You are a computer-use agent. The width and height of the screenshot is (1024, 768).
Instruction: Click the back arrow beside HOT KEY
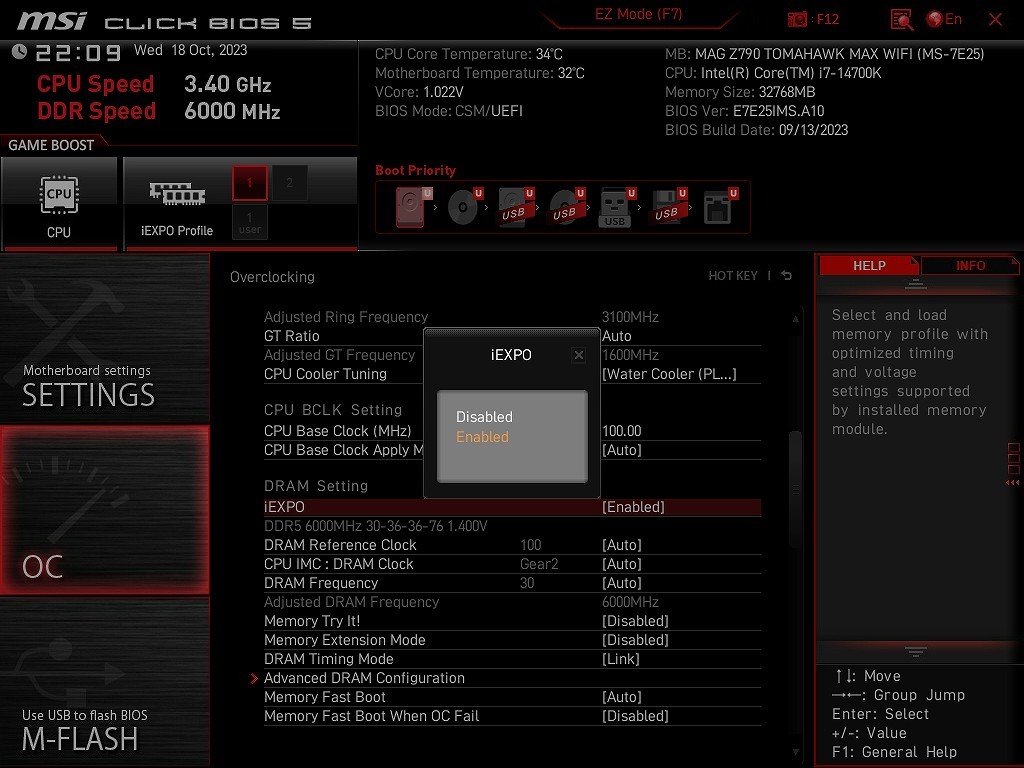(787, 276)
